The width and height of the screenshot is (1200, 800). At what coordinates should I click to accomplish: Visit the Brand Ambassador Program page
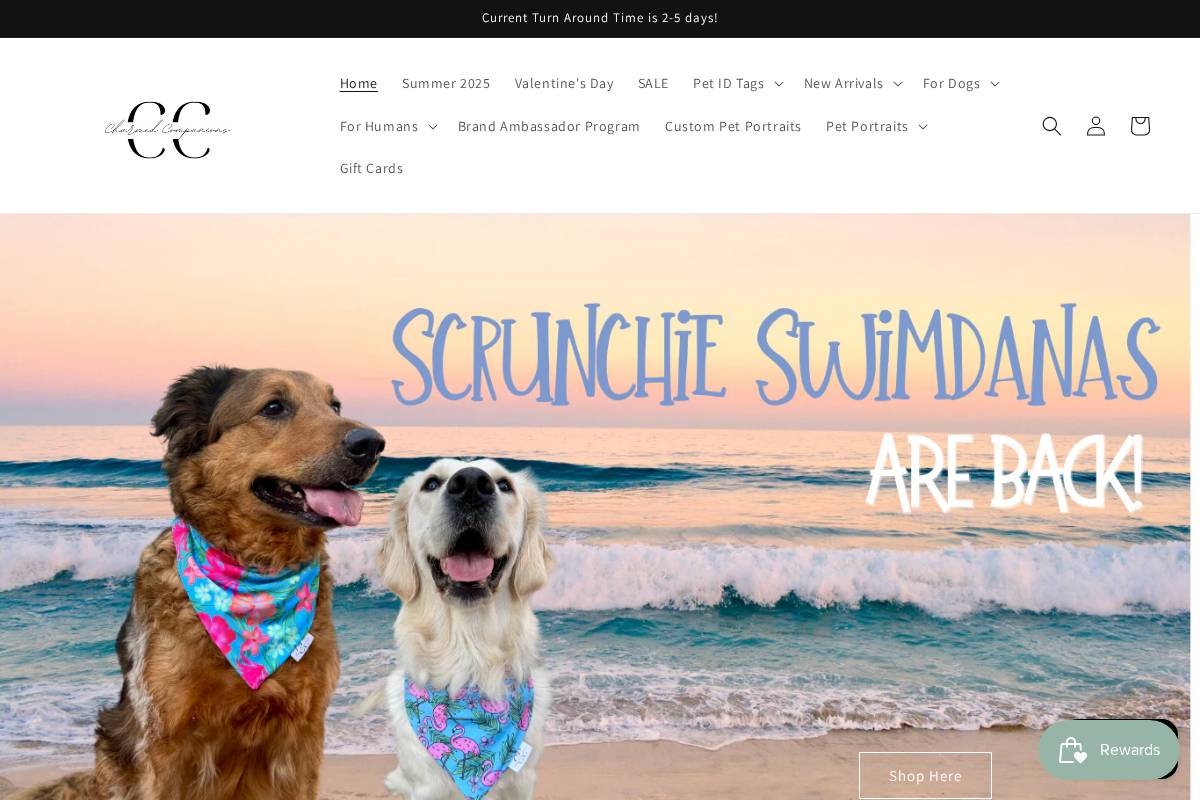pyautogui.click(x=549, y=126)
